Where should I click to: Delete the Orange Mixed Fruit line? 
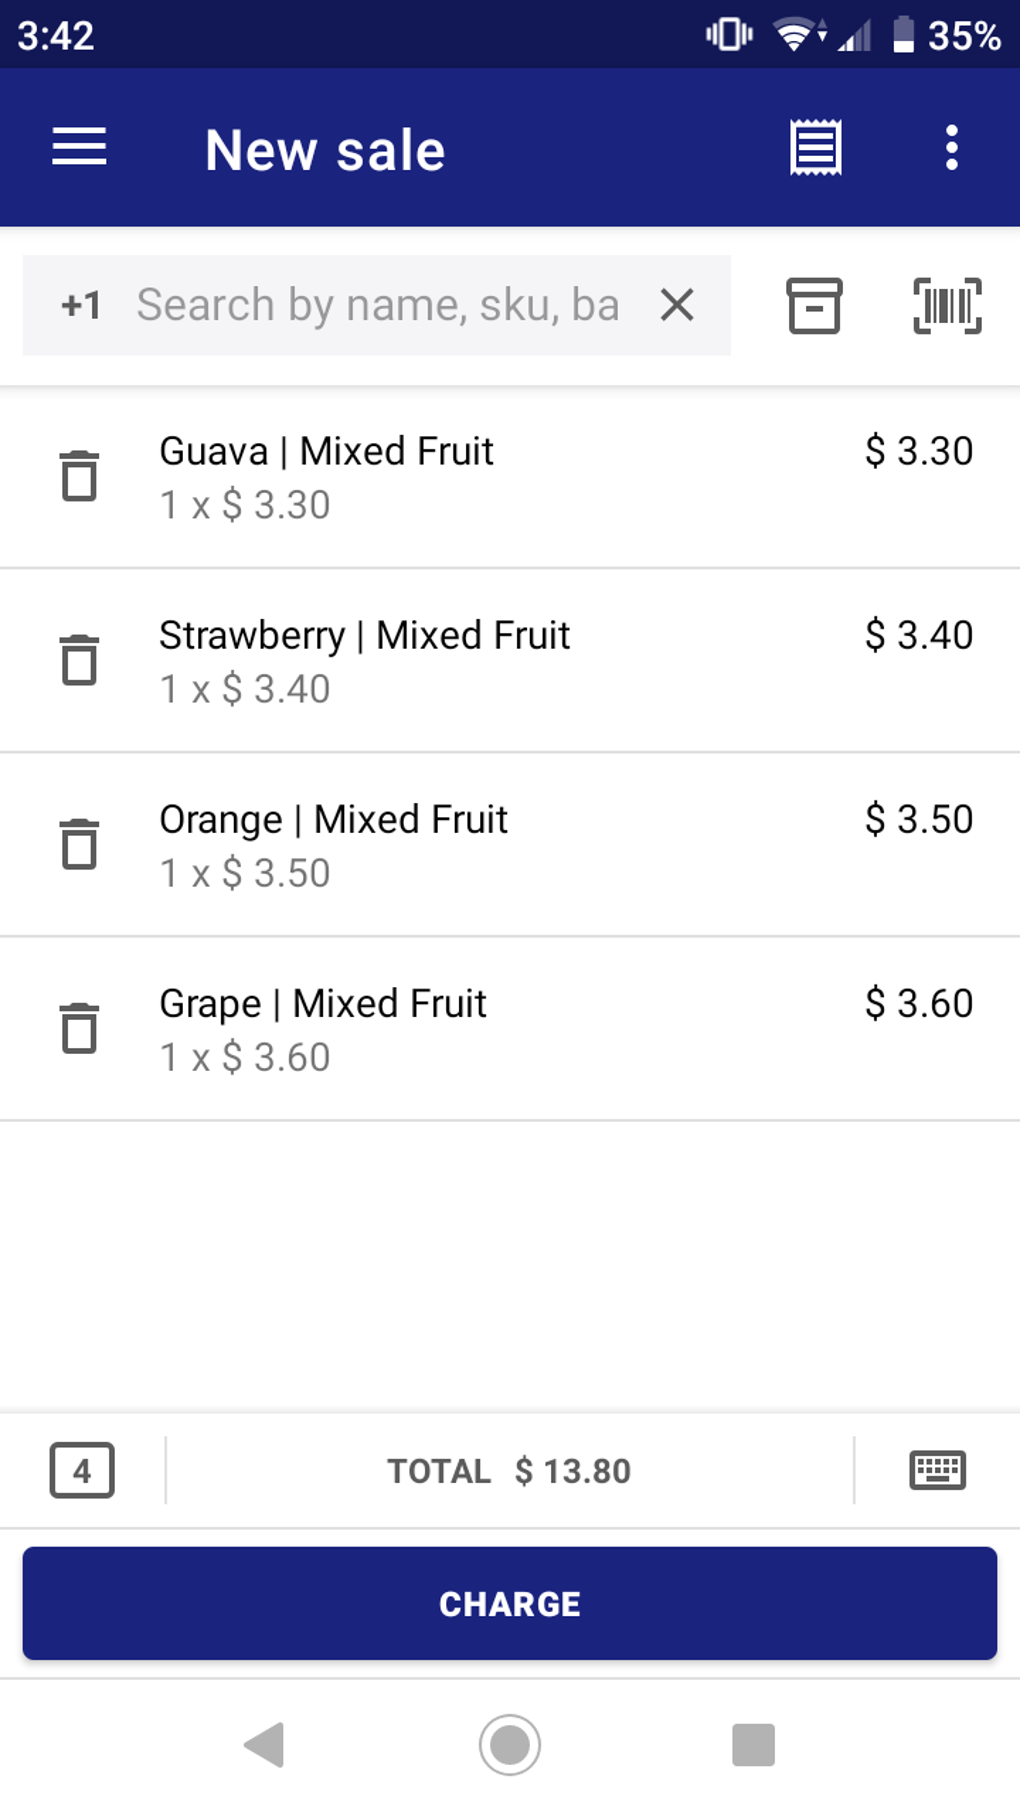tap(79, 844)
